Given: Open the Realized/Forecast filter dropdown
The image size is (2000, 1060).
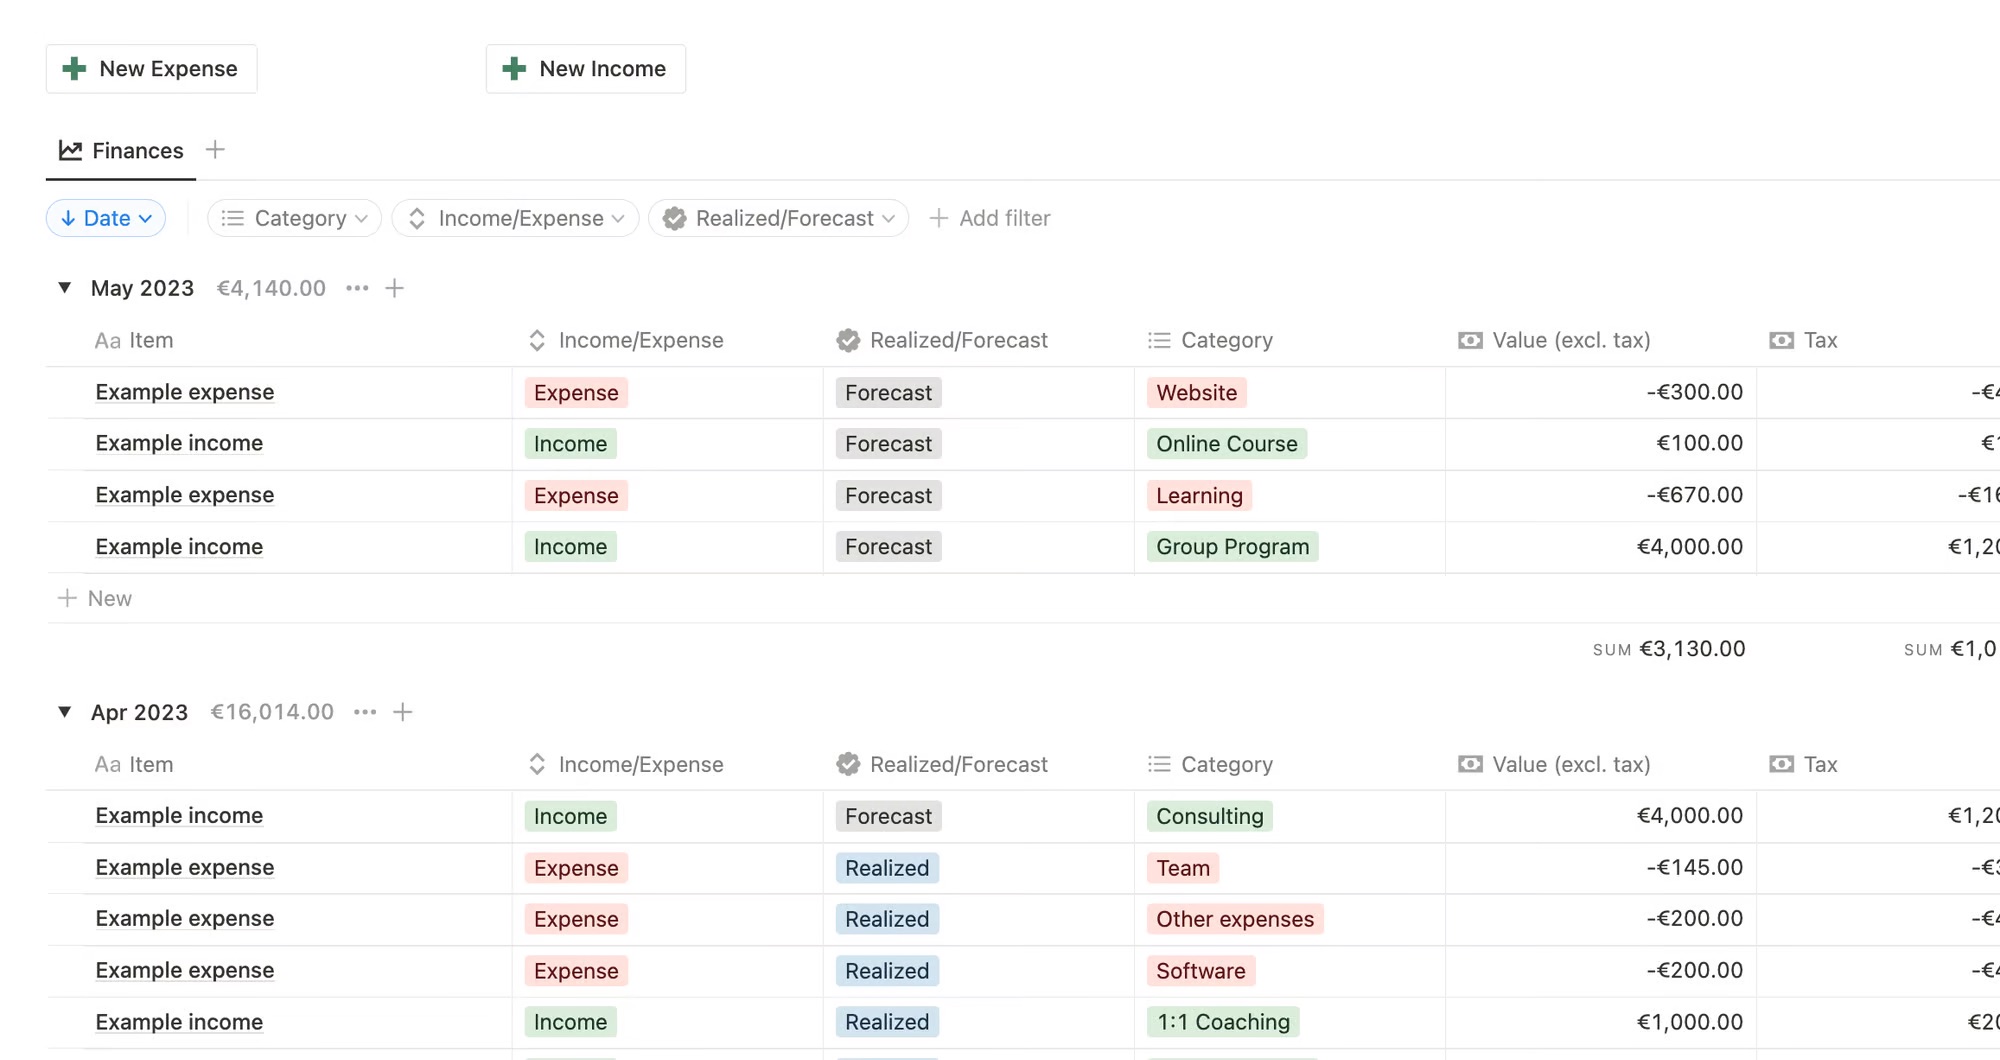Looking at the screenshot, I should pos(779,218).
